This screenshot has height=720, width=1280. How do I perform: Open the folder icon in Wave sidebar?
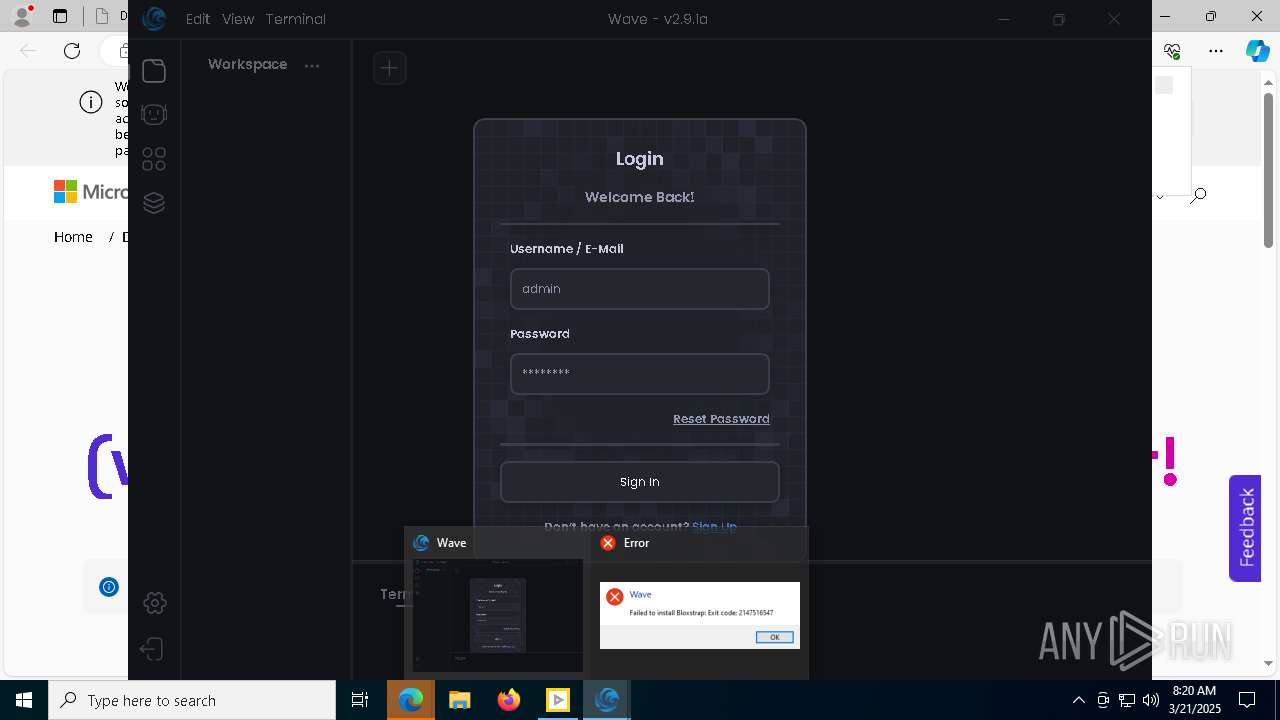(x=153, y=71)
